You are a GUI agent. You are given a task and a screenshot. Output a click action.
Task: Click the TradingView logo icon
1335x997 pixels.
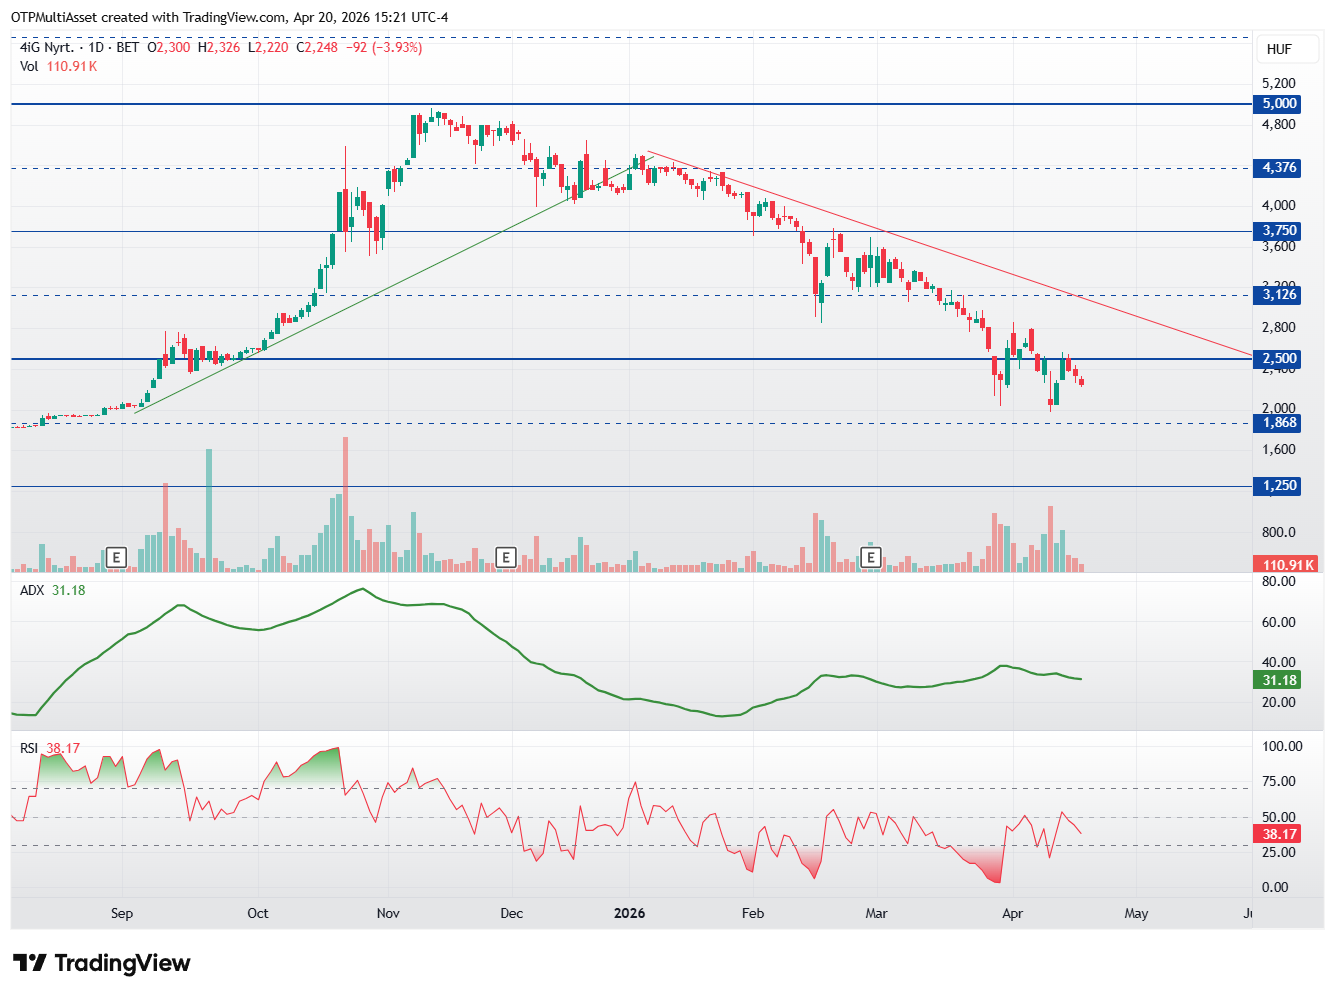(x=30, y=963)
